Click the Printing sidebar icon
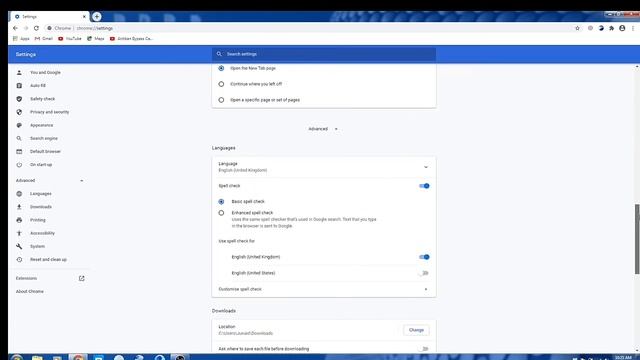Viewport: 640px width, 360px height. pyautogui.click(x=19, y=220)
